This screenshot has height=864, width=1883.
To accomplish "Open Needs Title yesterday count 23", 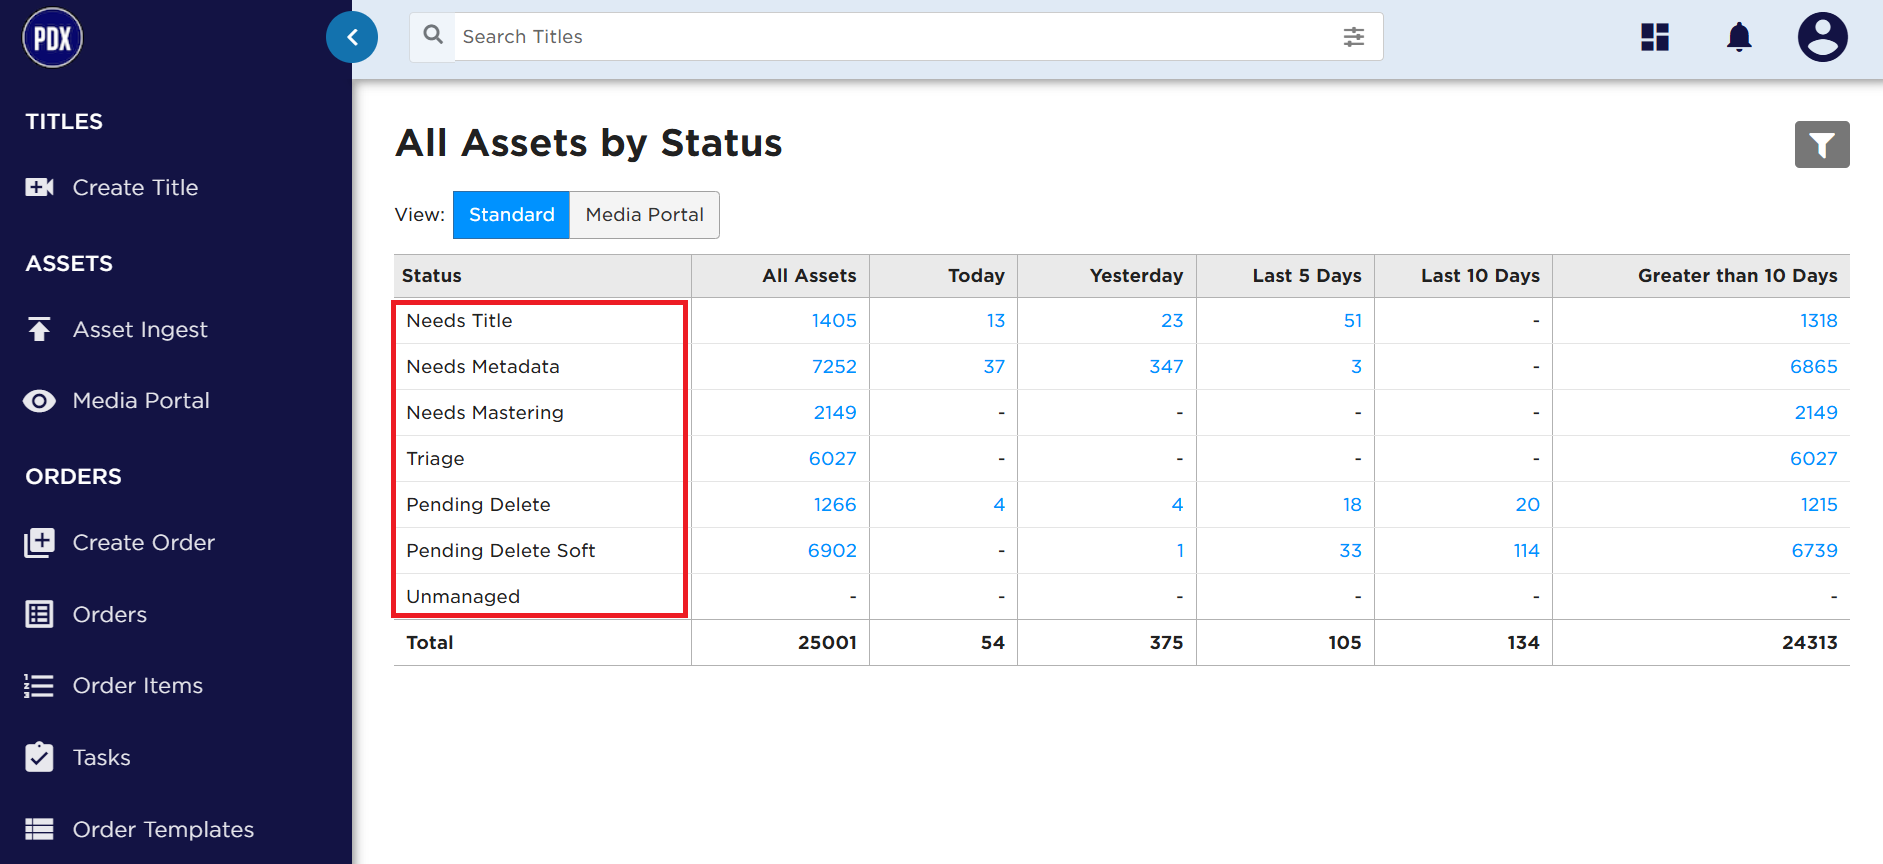I will click(x=1172, y=321).
